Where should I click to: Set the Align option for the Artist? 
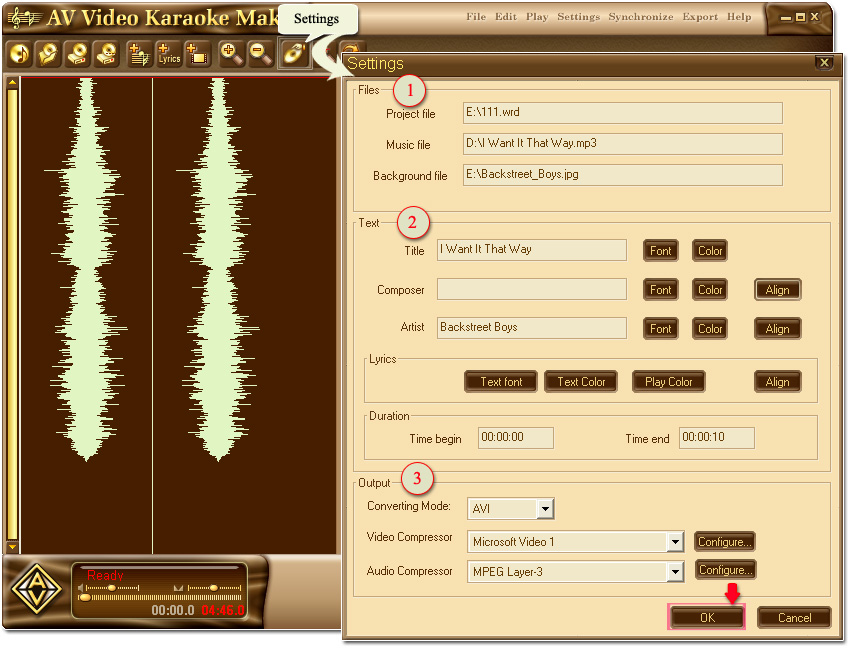click(777, 328)
